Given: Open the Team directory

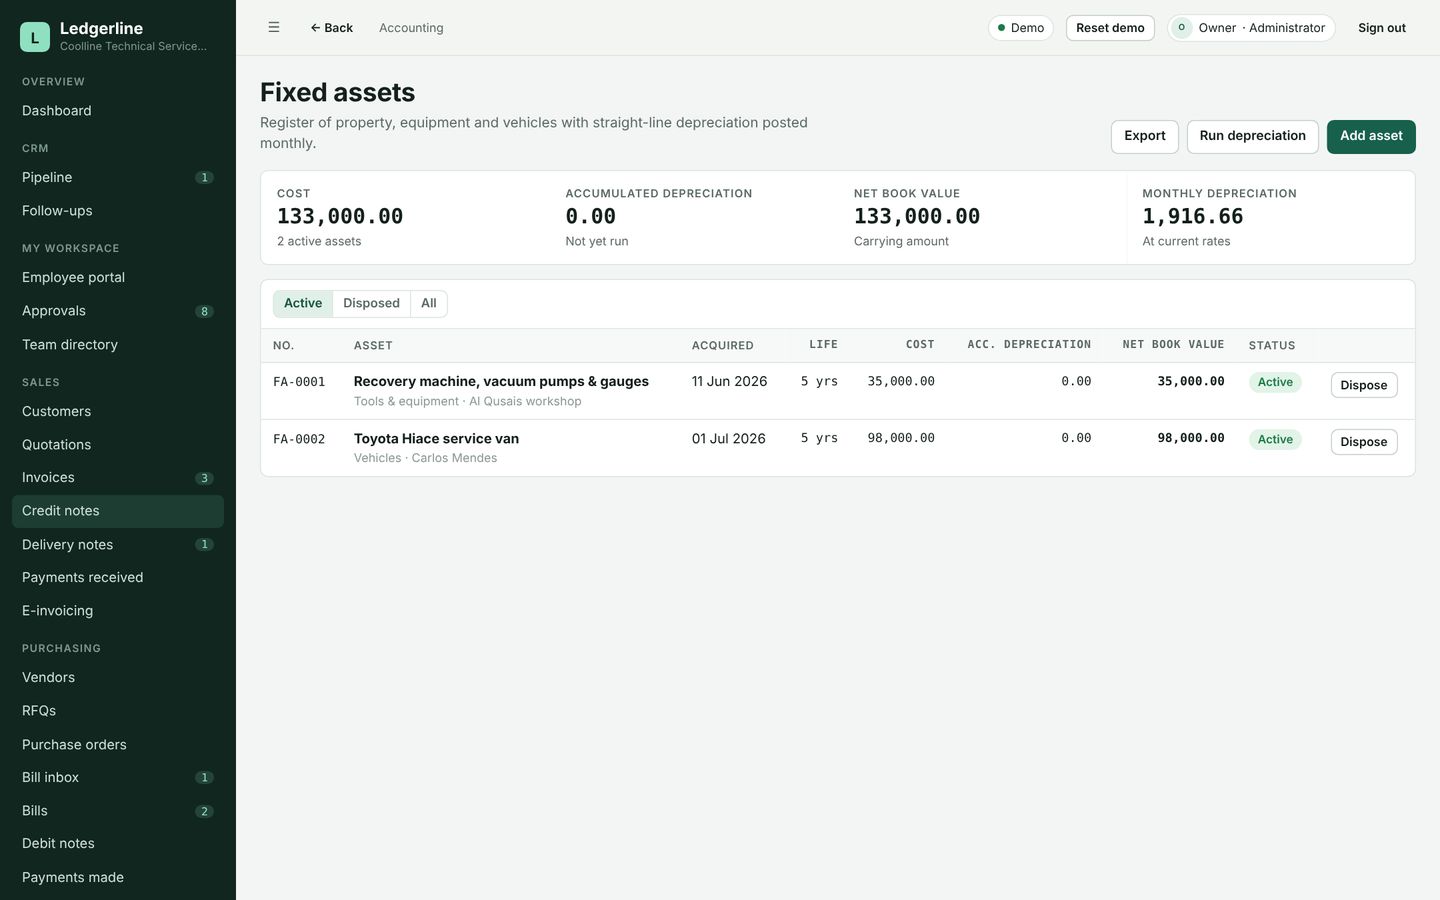Looking at the screenshot, I should point(118,345).
